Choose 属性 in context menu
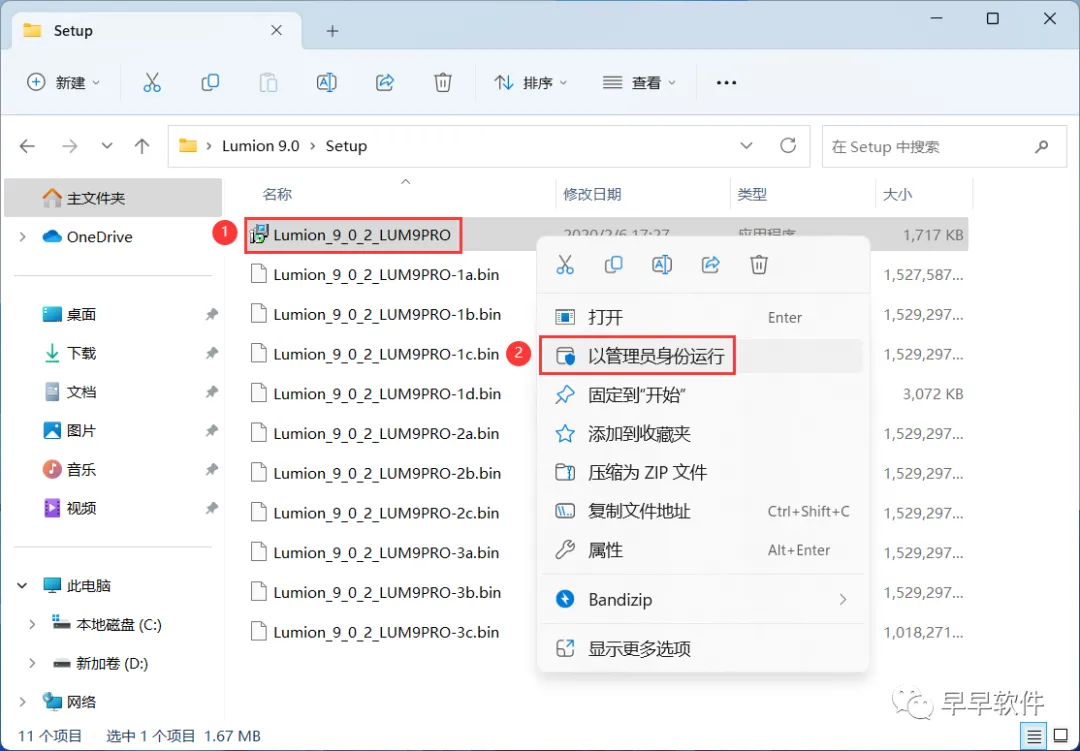Viewport: 1080px width, 751px height. [x=703, y=551]
